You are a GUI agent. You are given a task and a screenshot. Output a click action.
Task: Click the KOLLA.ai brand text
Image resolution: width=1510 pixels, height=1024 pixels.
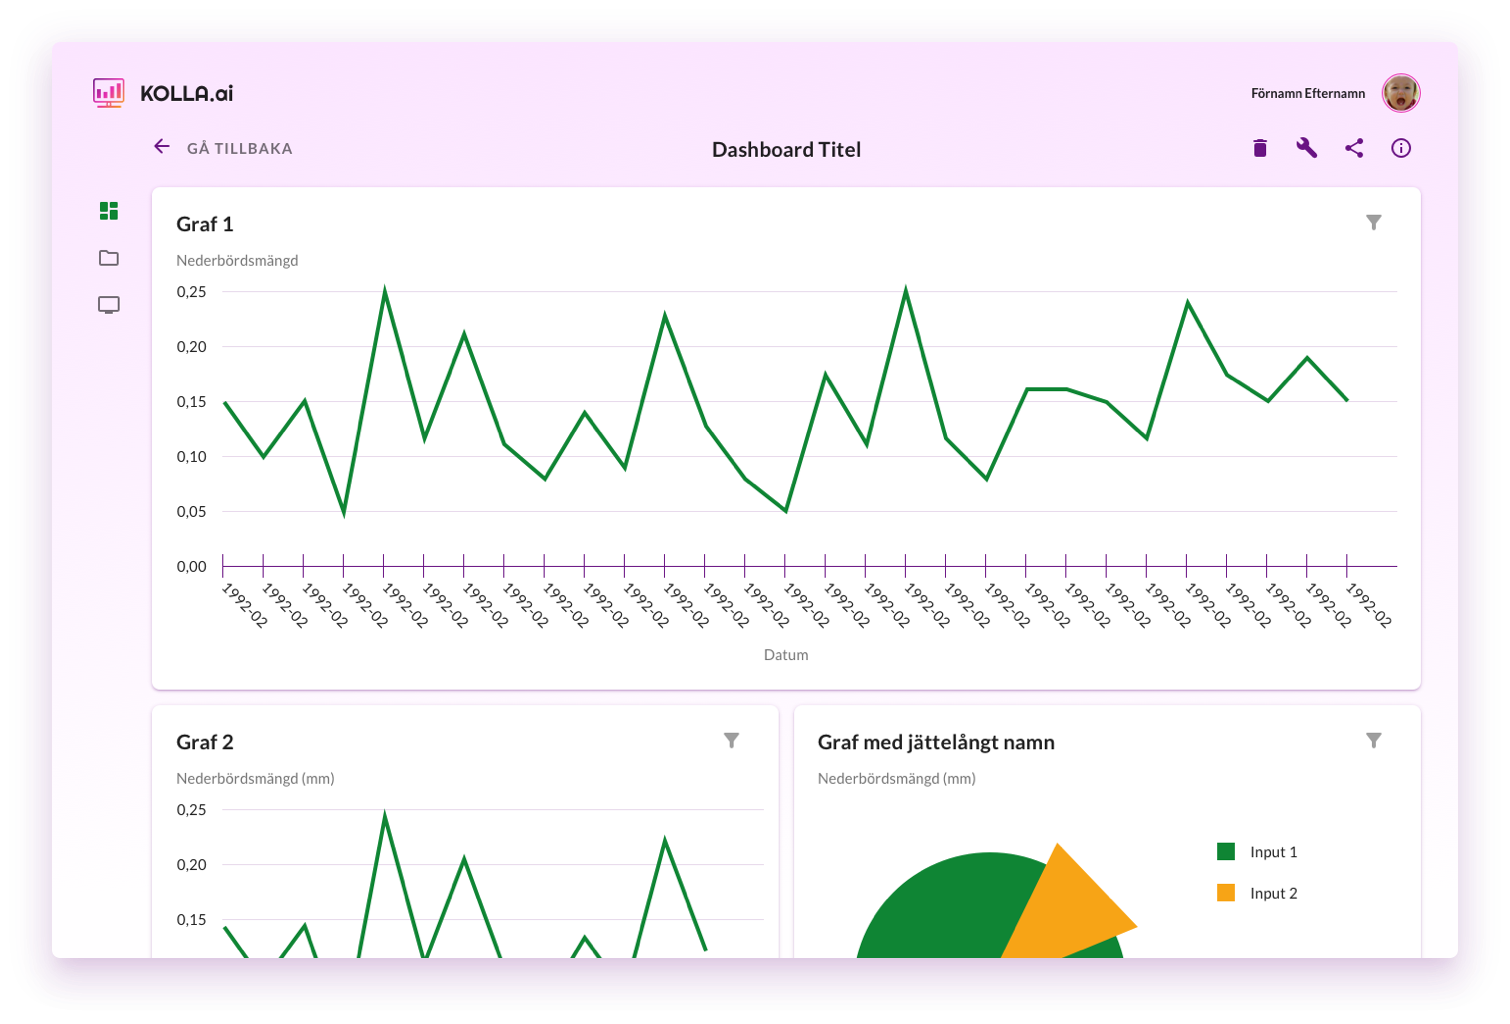(x=187, y=93)
